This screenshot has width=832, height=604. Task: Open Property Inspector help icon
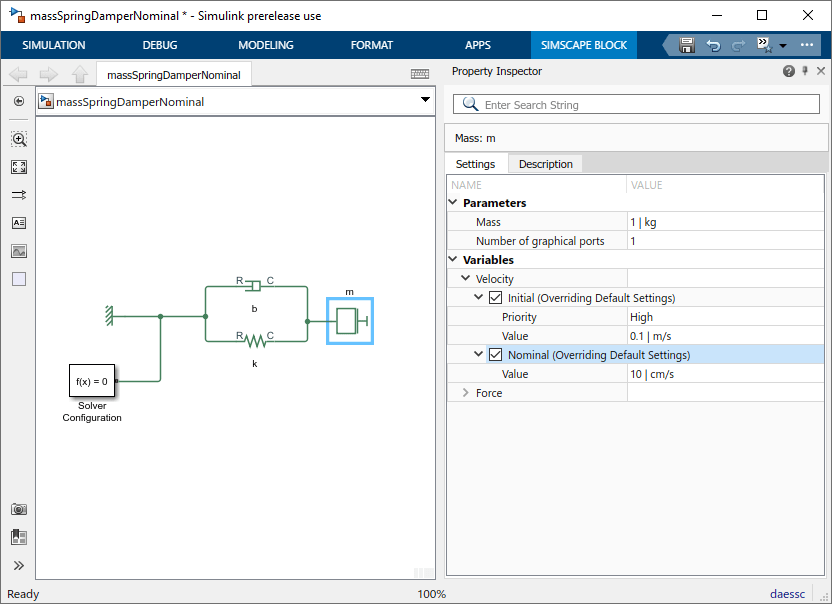[x=788, y=71]
